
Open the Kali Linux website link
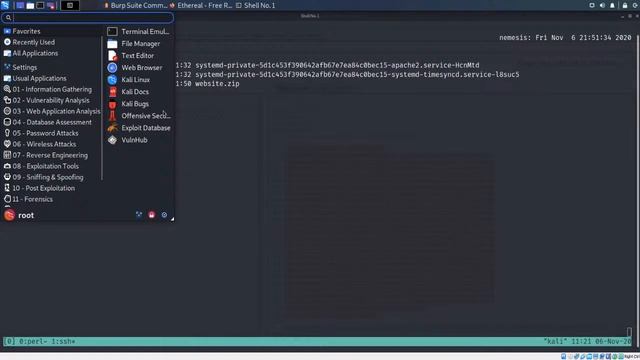point(139,80)
